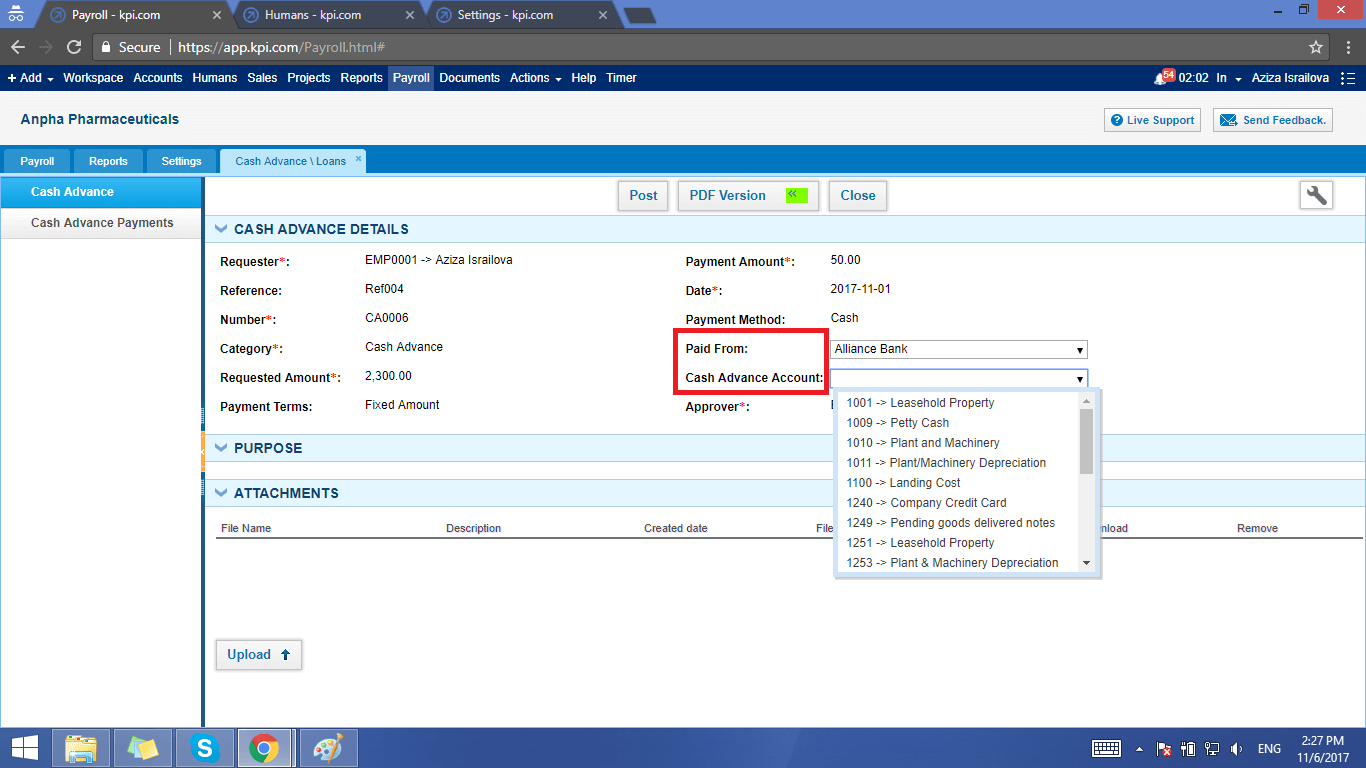The width and height of the screenshot is (1366, 768).
Task: Click the upload arrow on Upload button
Action: click(x=285, y=655)
